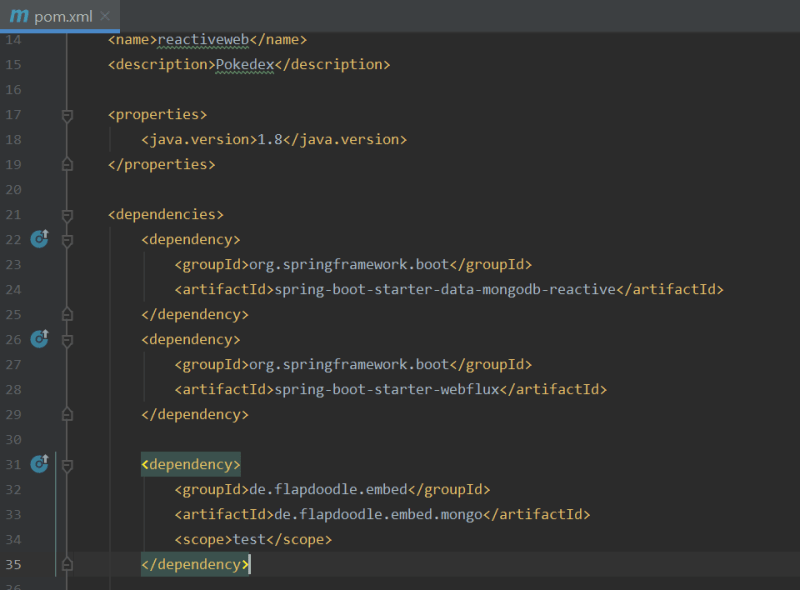800x590 pixels.
Task: Click the gutter icon beside the flapdoodle dependency
Action: coord(39,464)
